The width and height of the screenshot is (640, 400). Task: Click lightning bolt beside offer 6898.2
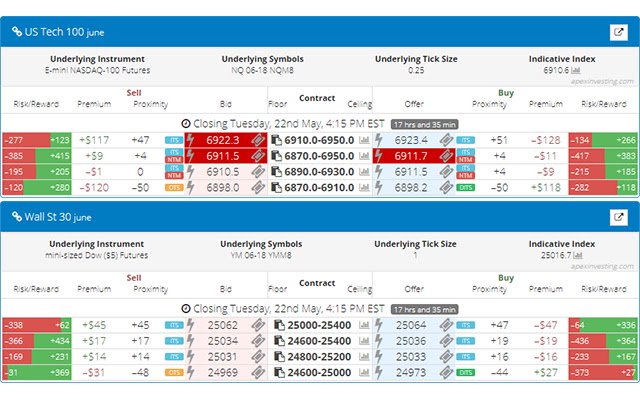pyautogui.click(x=379, y=188)
